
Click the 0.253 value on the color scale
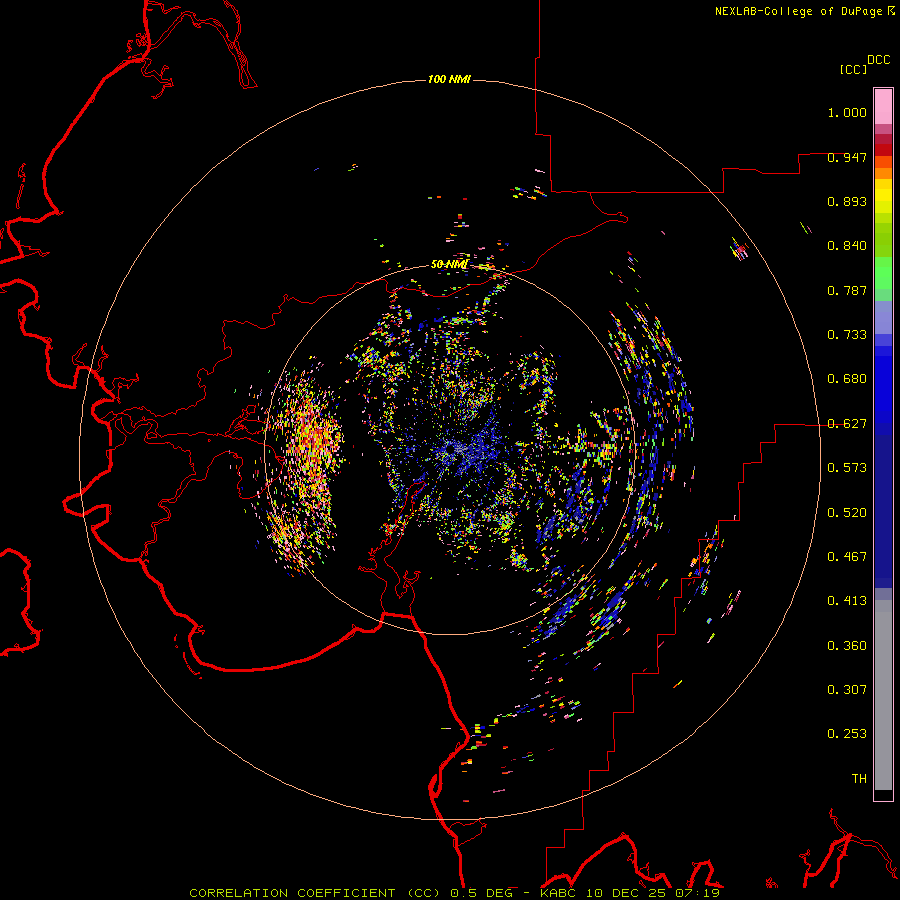tap(847, 734)
